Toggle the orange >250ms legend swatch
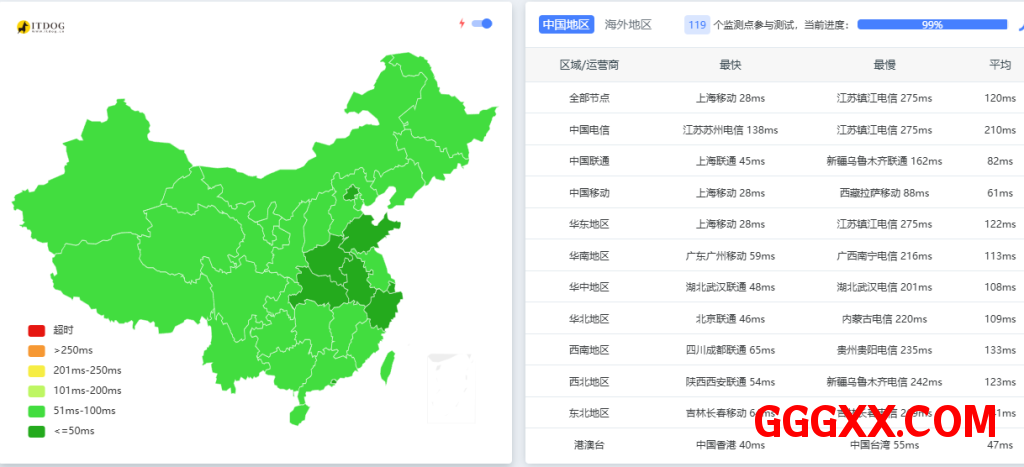 37,350
